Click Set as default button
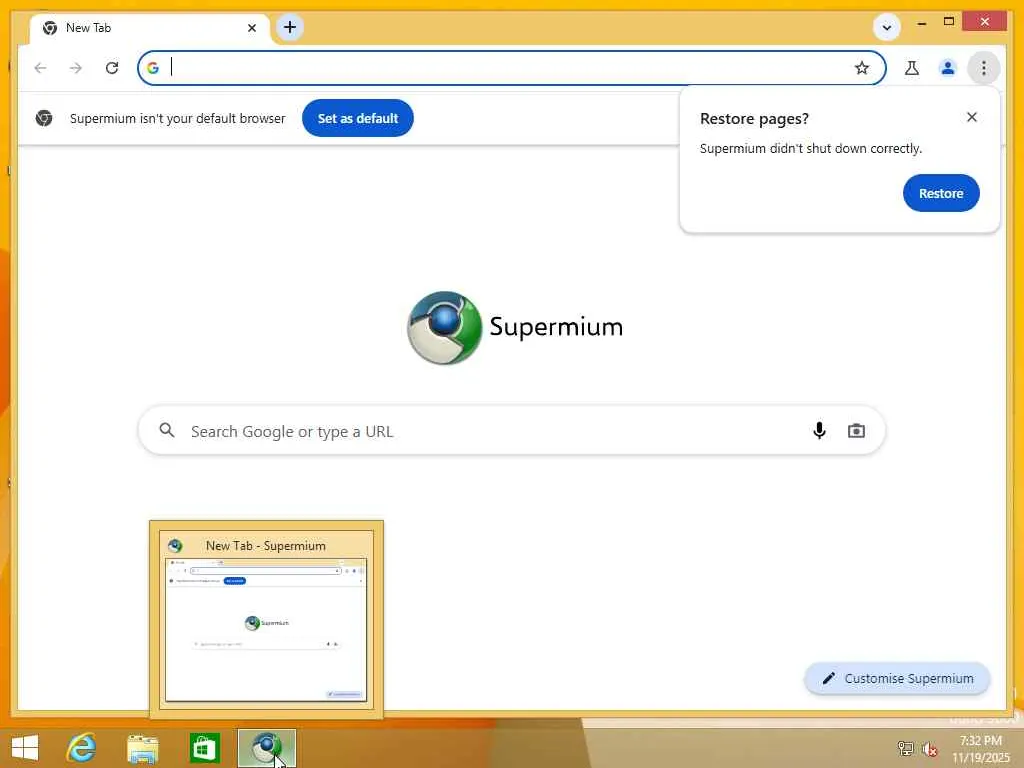Viewport: 1024px width, 768px height. click(358, 118)
